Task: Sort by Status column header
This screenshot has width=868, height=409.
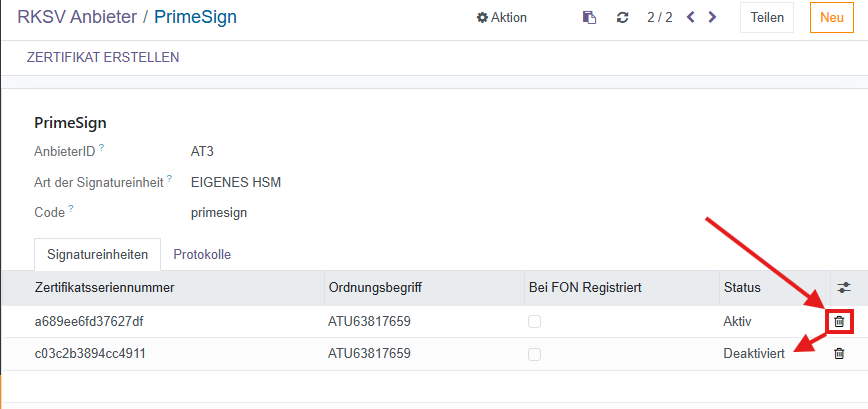Action: click(742, 288)
